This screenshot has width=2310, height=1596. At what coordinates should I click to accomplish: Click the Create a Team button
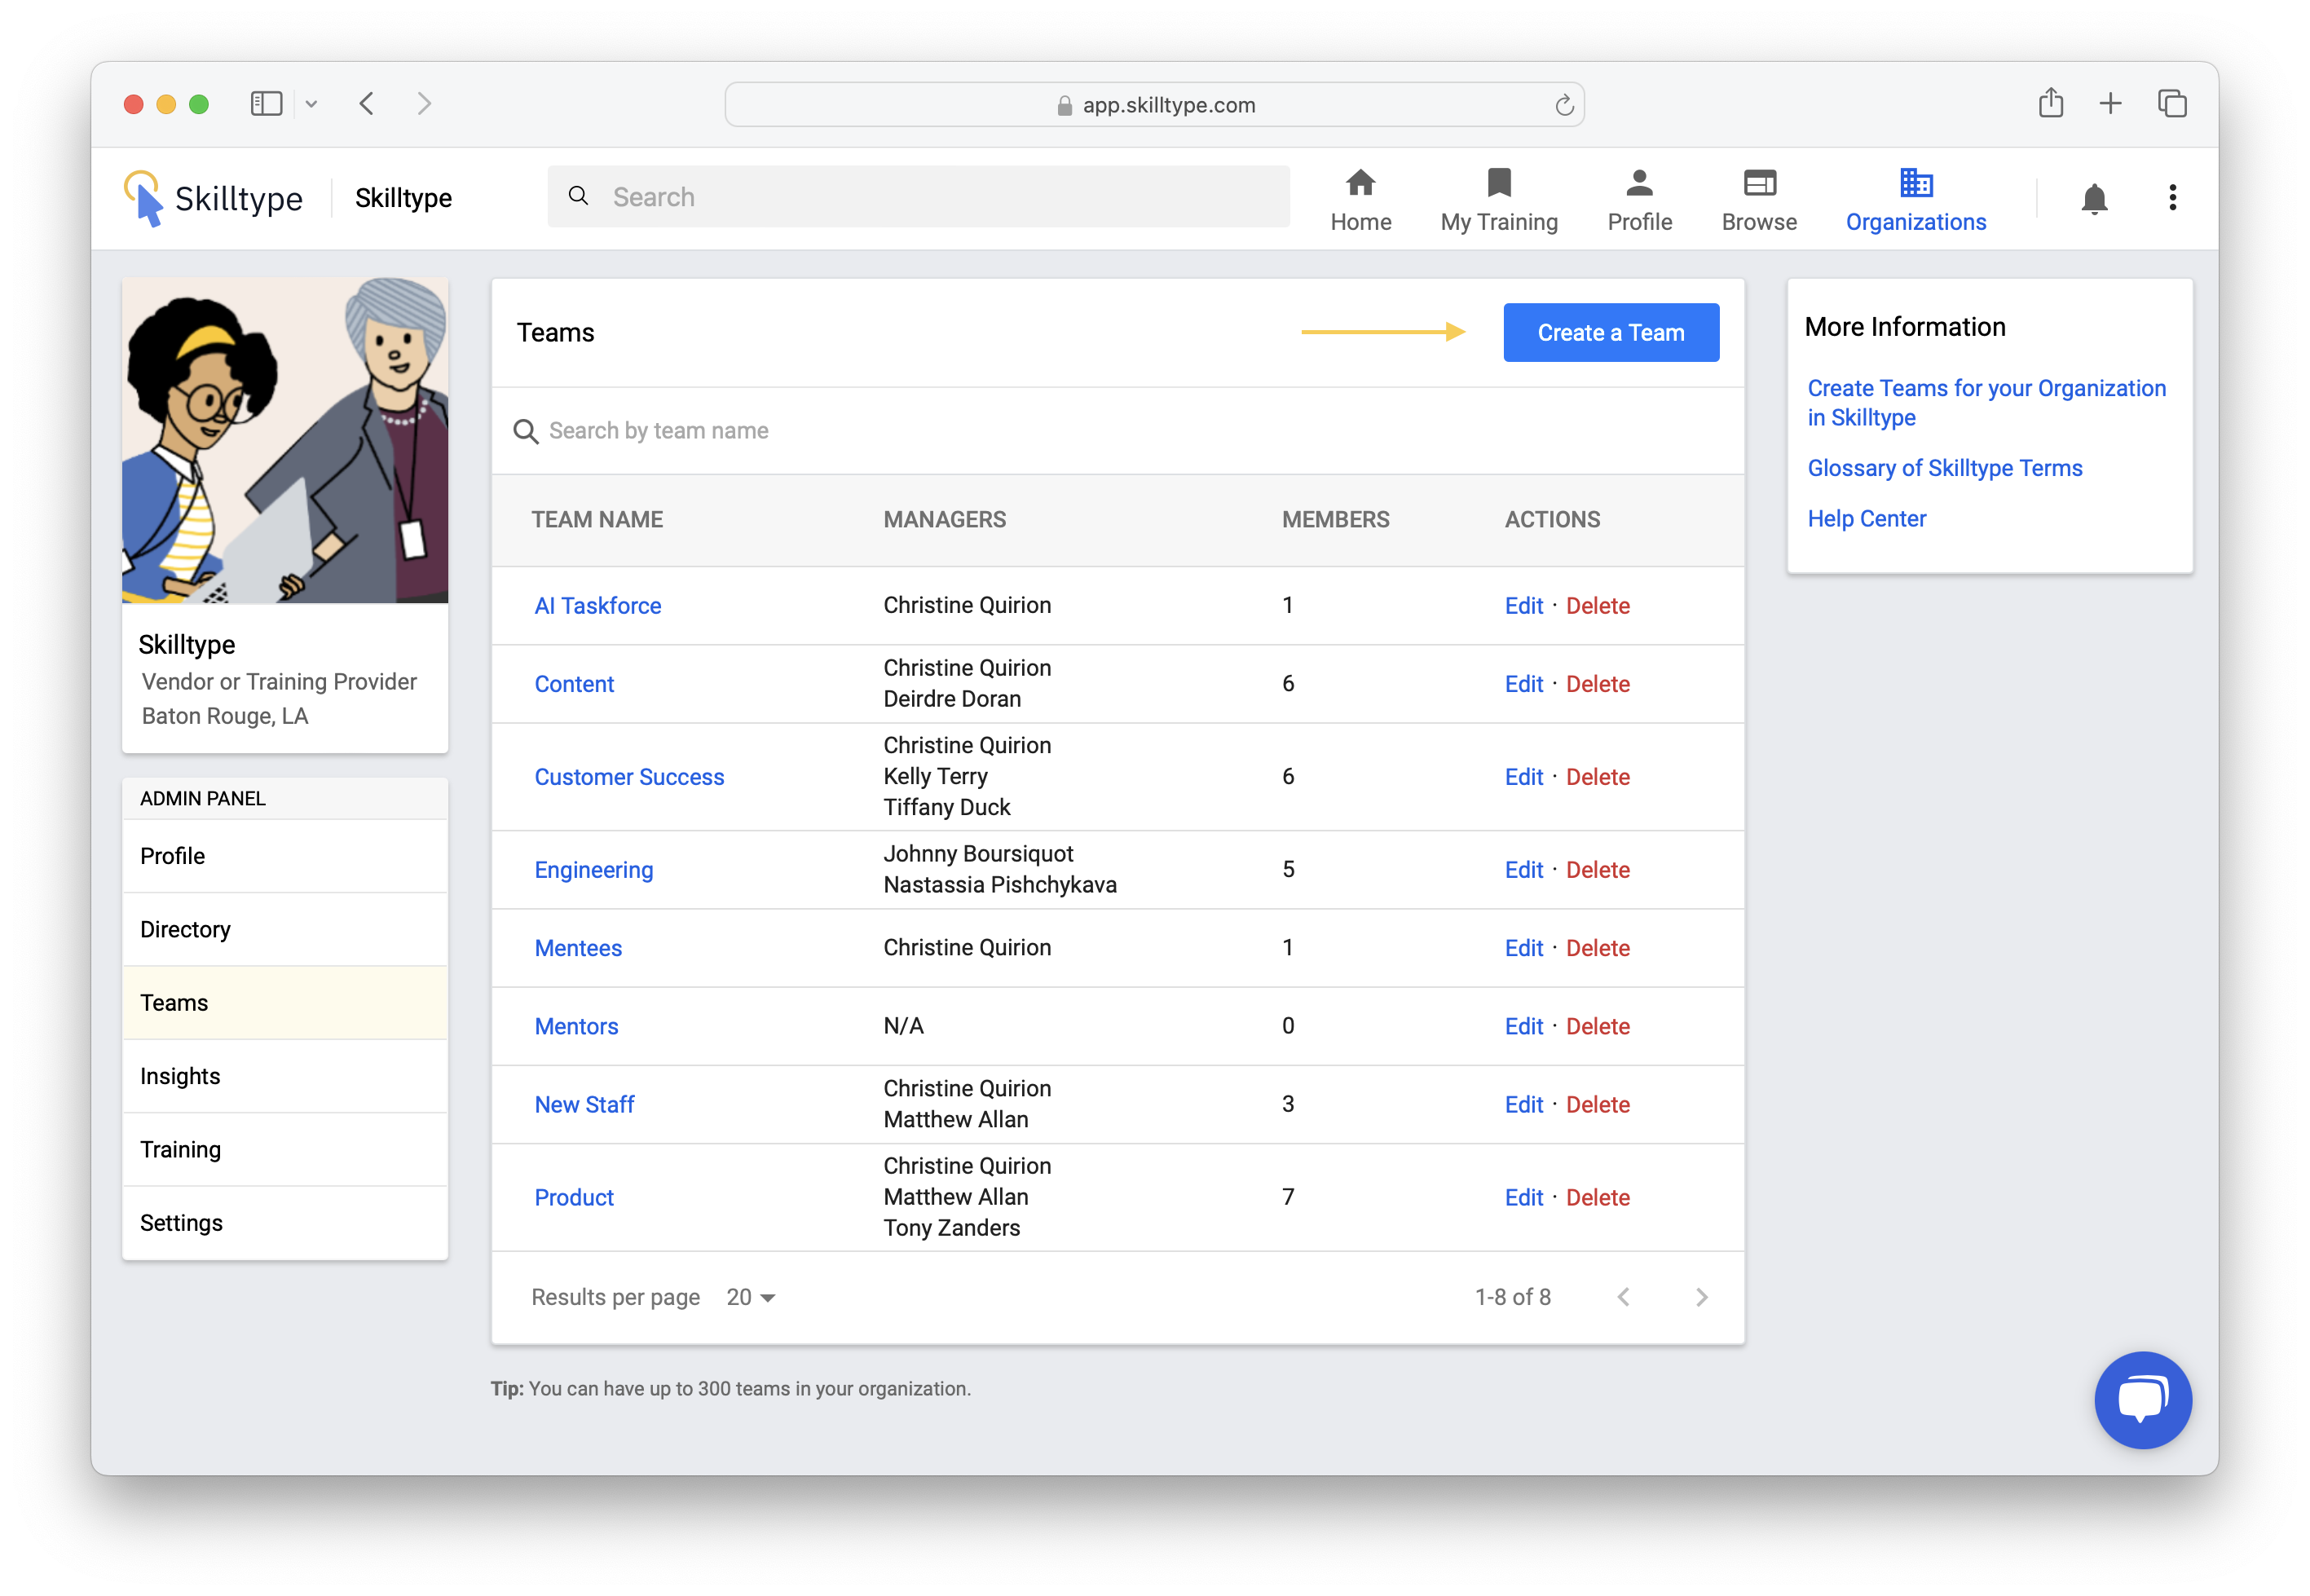(1610, 332)
